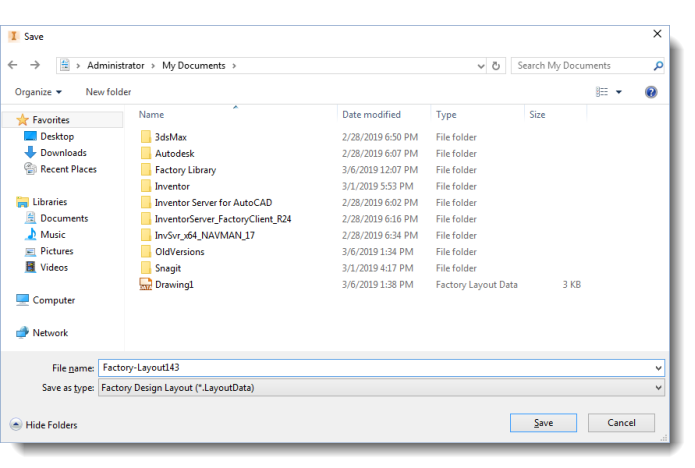Click the "3/6/2019 1:38 PM" date
695x468 pixels.
(x=378, y=285)
